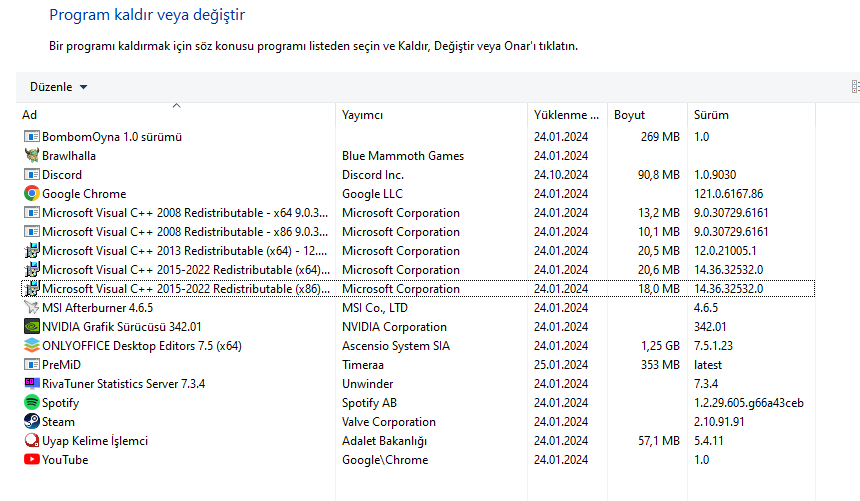Click icon of Visual C++ 2008 x64
Screen dimensions: 860x501
(x=32, y=213)
